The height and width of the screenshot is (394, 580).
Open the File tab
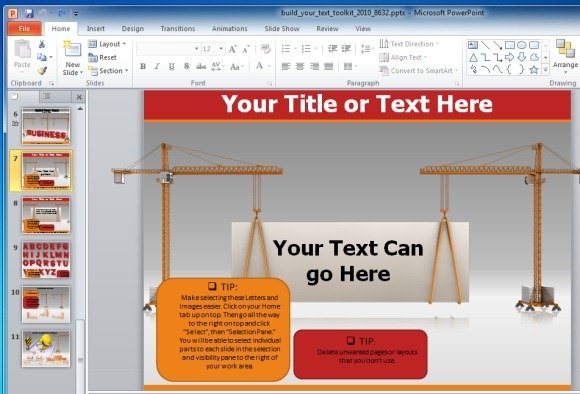24,28
